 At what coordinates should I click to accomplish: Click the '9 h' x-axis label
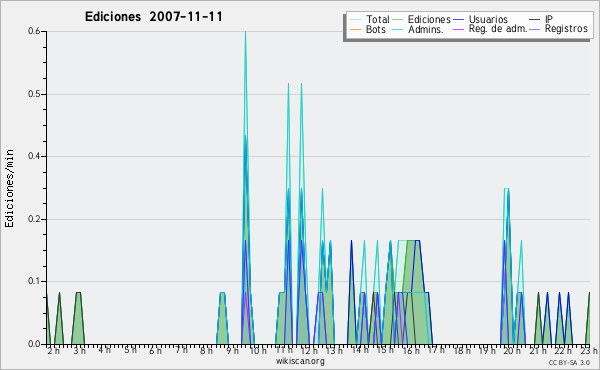(232, 351)
